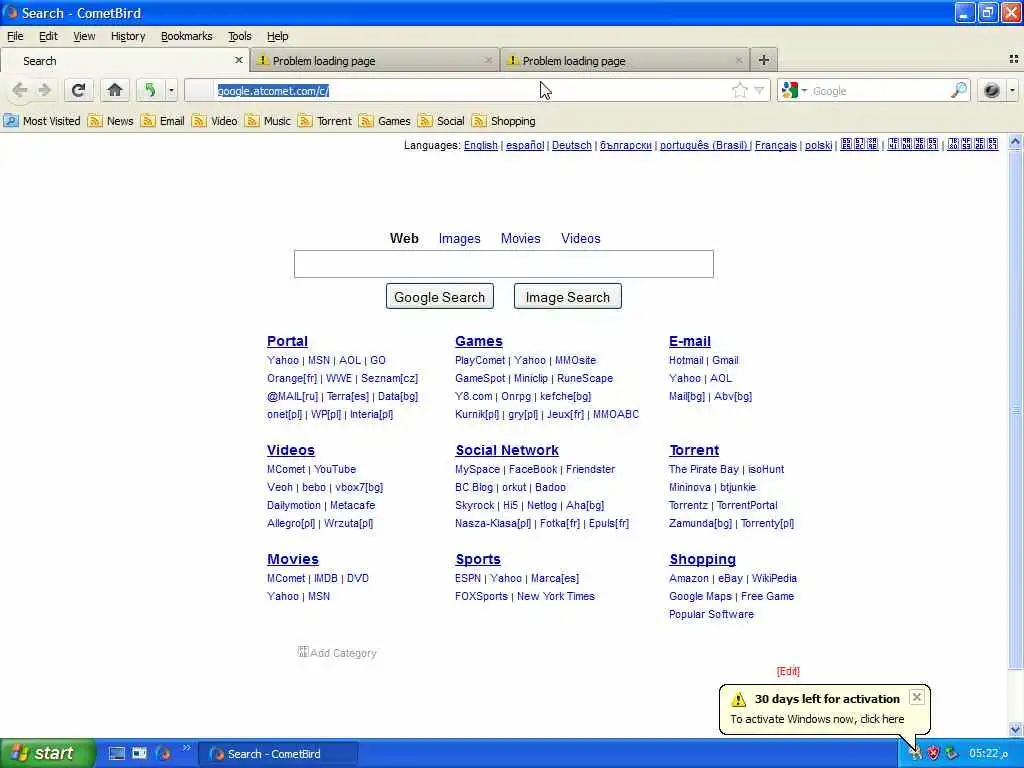Click the green undo arrow toolbar icon
1024x768 pixels.
pyautogui.click(x=150, y=90)
